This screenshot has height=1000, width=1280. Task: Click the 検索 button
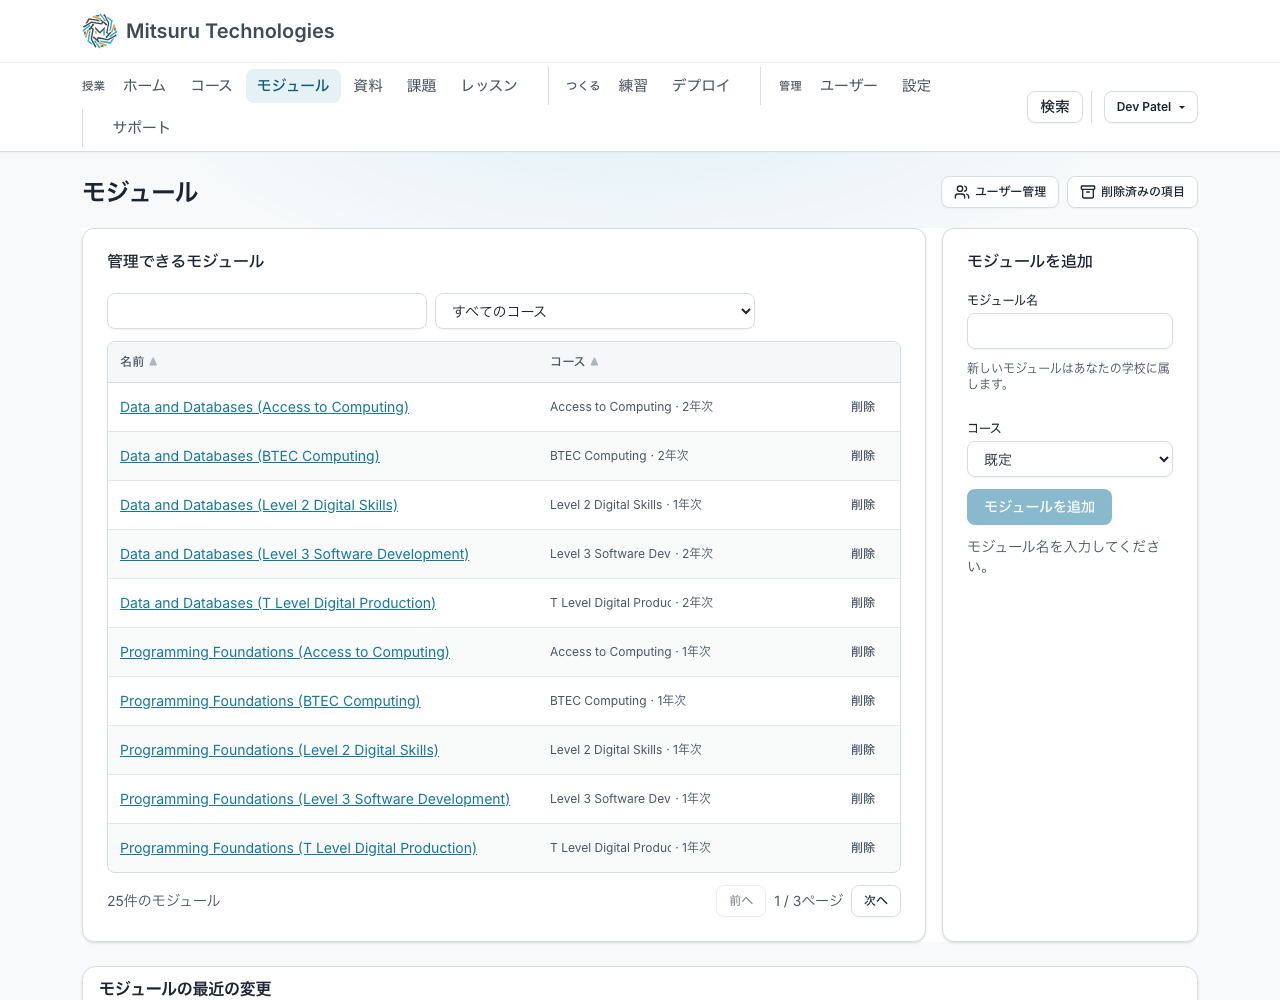[x=1055, y=107]
